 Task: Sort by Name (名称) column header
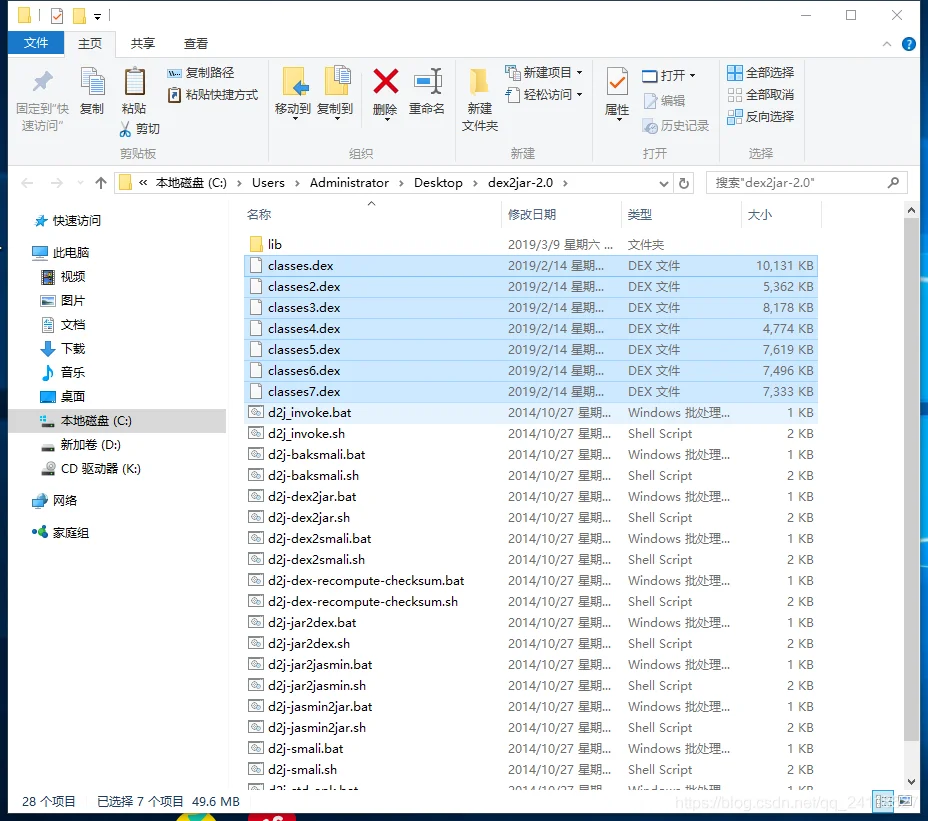(259, 215)
